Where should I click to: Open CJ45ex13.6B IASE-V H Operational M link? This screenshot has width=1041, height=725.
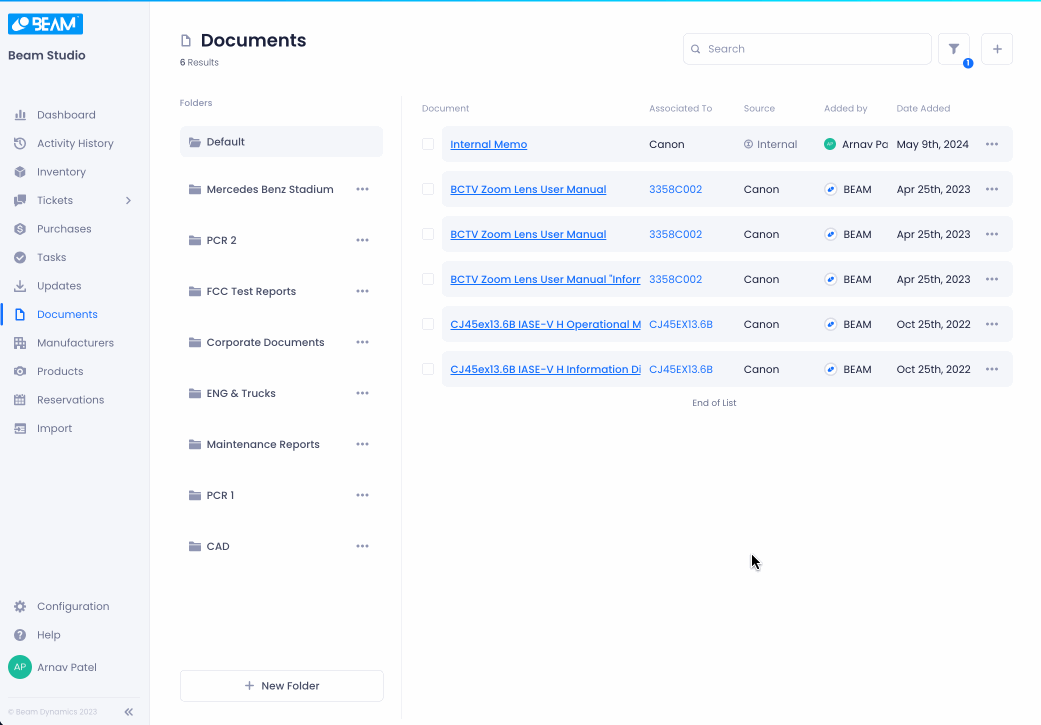coord(546,324)
